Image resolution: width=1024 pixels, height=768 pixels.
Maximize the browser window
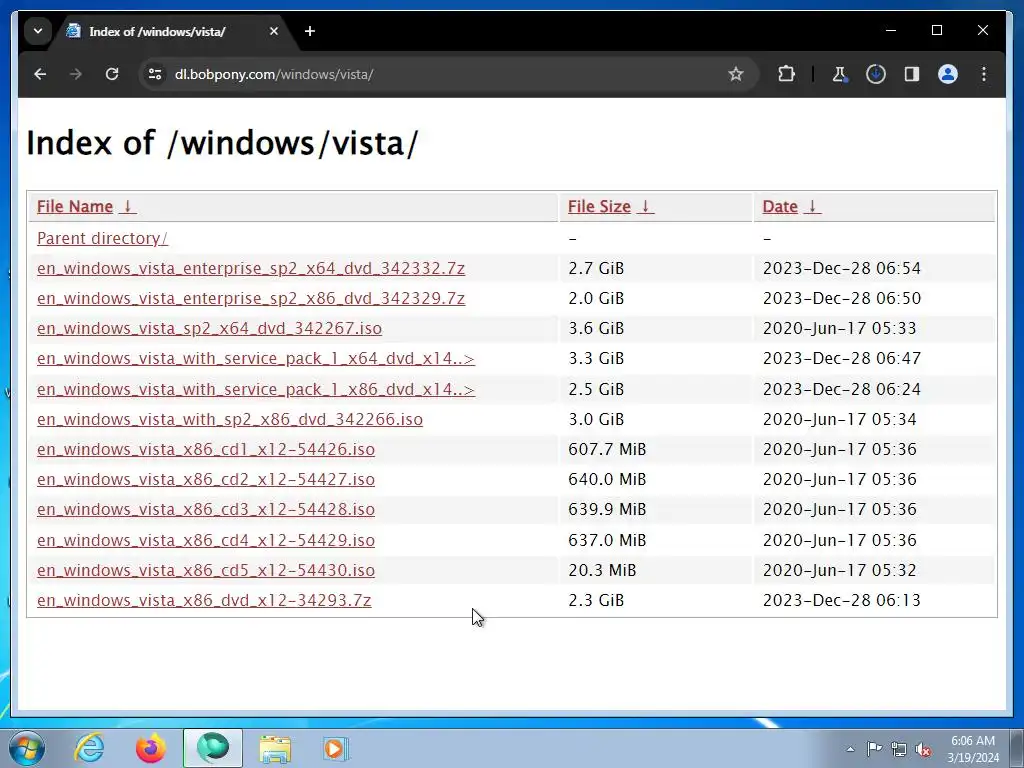(936, 30)
